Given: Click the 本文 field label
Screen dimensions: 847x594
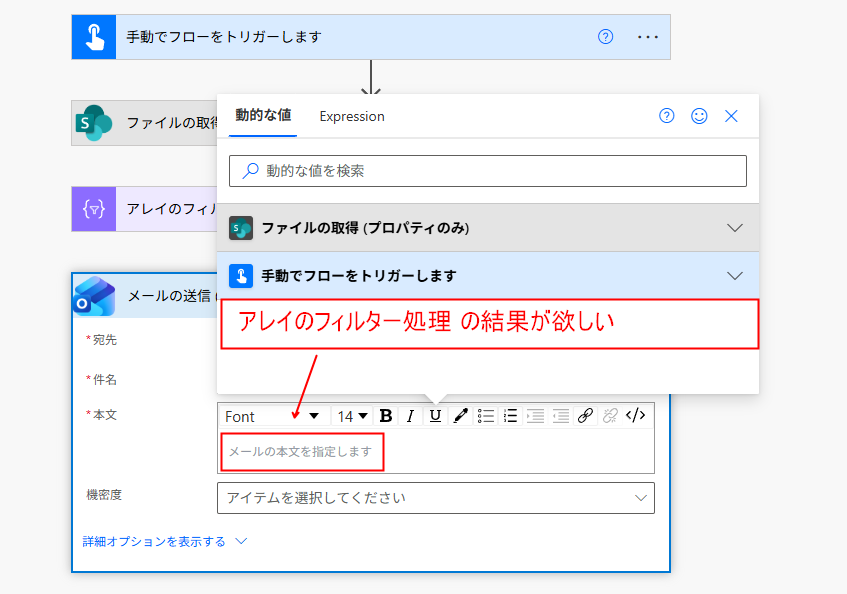Looking at the screenshot, I should point(105,415).
